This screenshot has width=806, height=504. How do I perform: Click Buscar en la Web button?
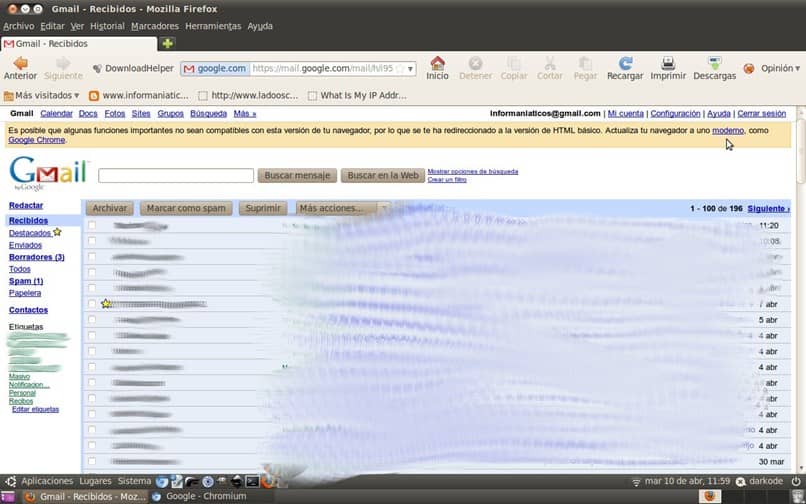coord(383,175)
